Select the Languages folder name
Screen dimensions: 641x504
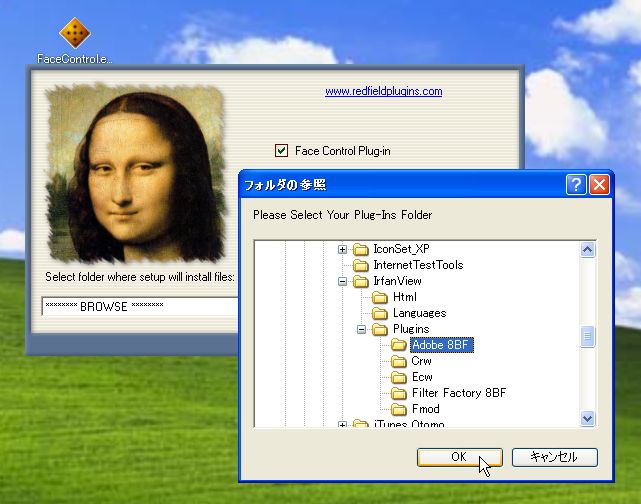click(x=419, y=313)
